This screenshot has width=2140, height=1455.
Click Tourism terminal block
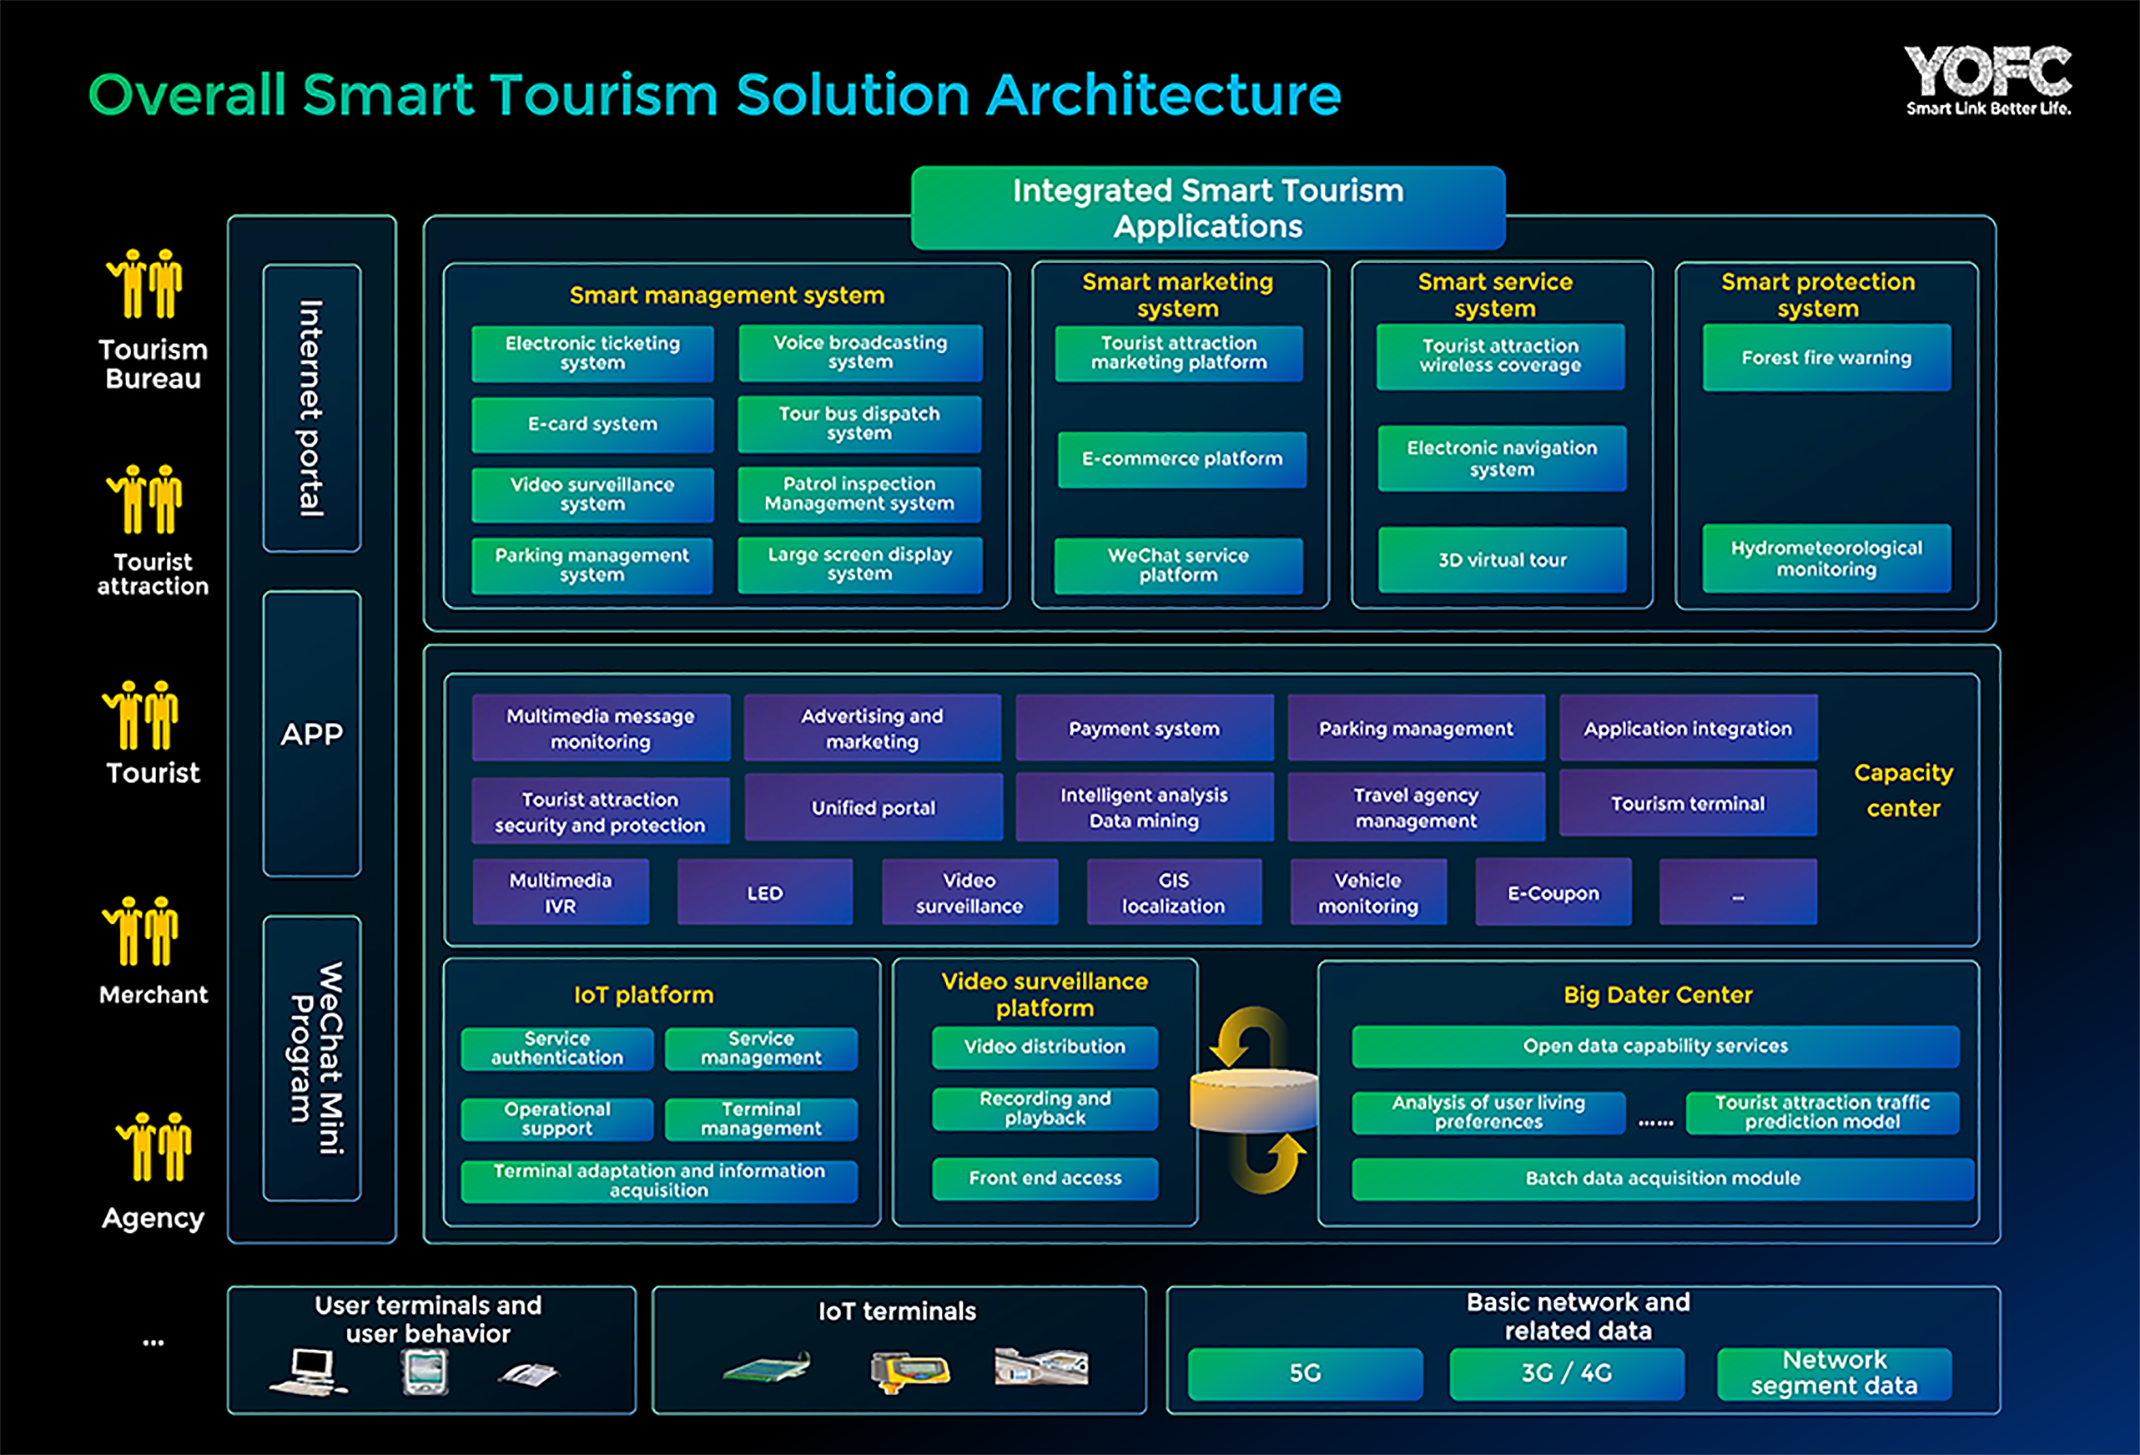click(x=1688, y=803)
